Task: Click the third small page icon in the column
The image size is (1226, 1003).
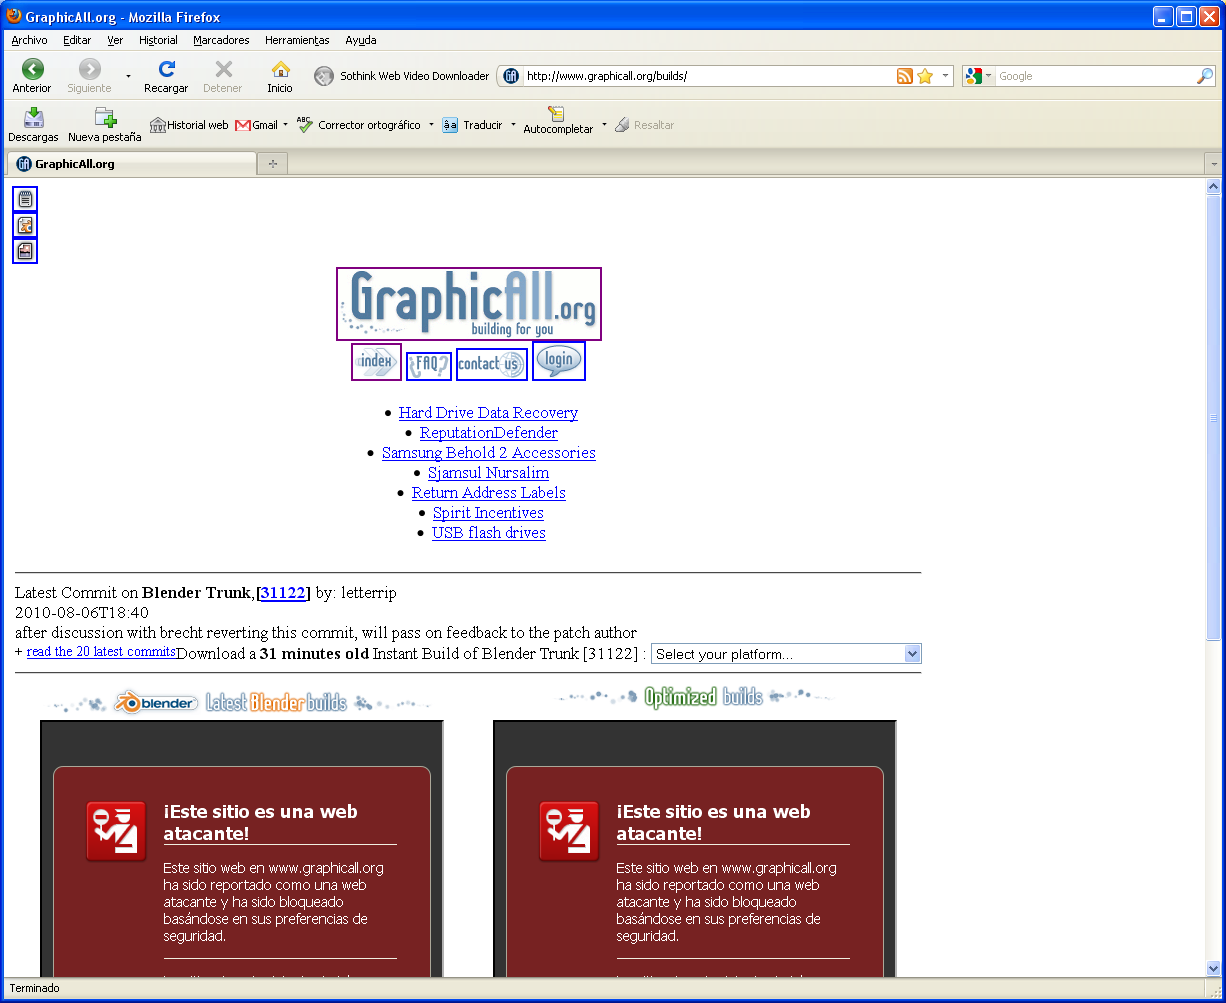Action: click(x=25, y=251)
